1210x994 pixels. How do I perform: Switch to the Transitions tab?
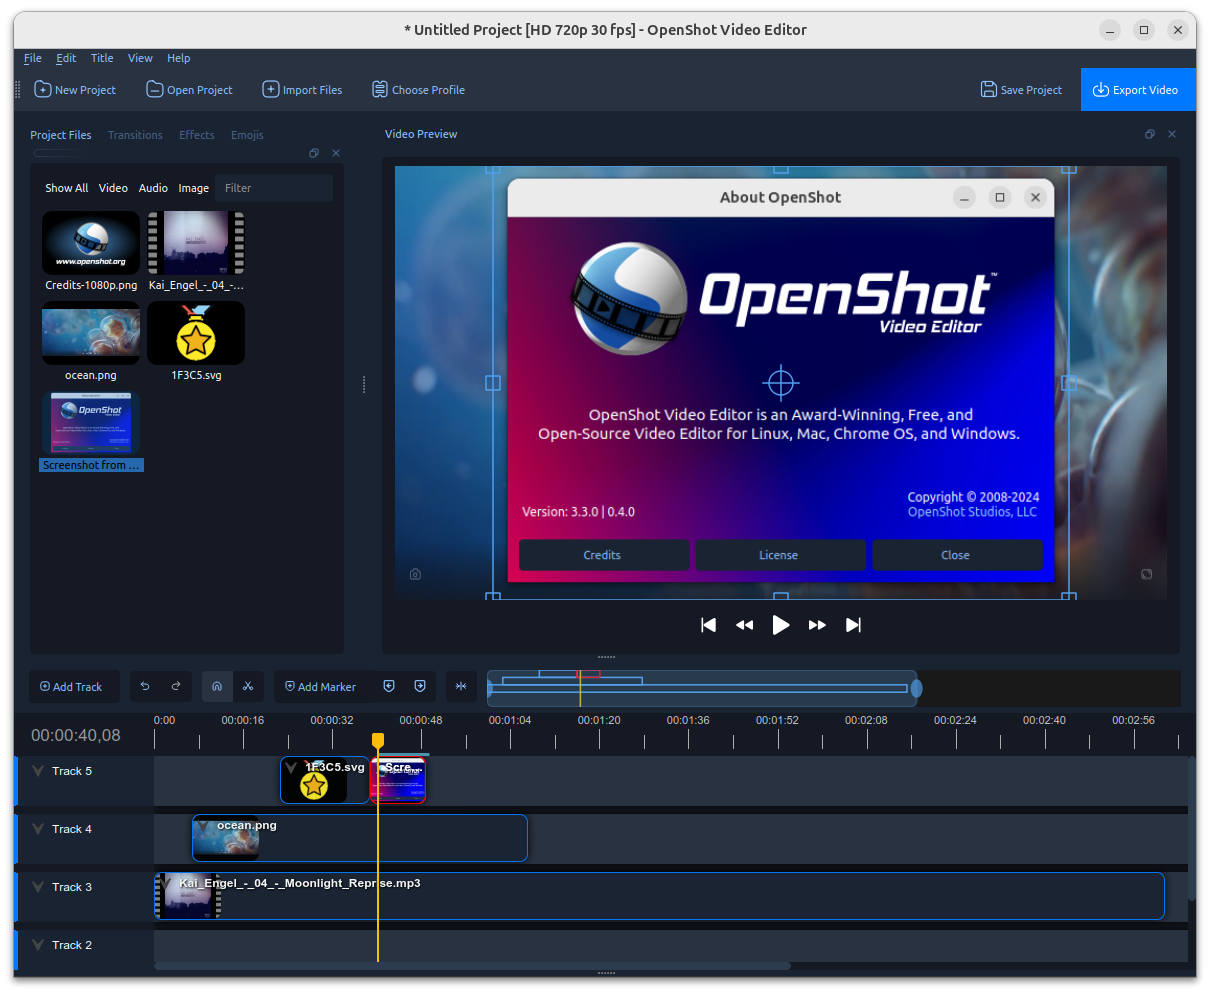(x=135, y=134)
